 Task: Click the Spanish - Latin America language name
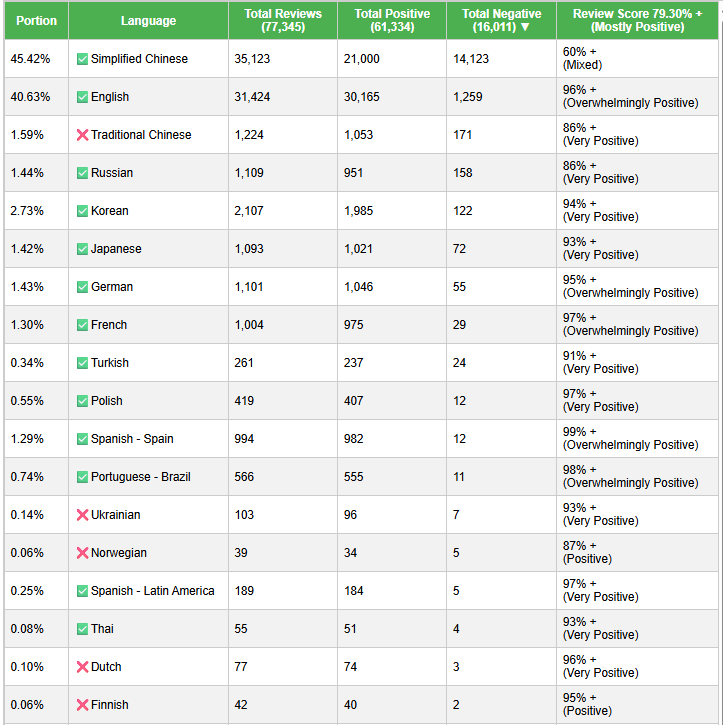pos(152,591)
